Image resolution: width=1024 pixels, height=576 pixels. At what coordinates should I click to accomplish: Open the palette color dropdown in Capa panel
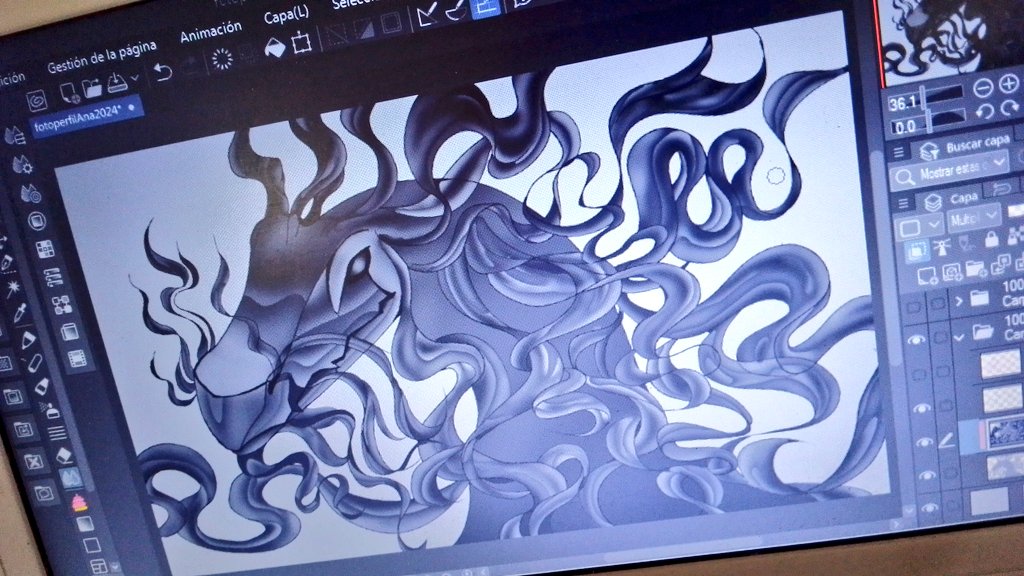(918, 227)
